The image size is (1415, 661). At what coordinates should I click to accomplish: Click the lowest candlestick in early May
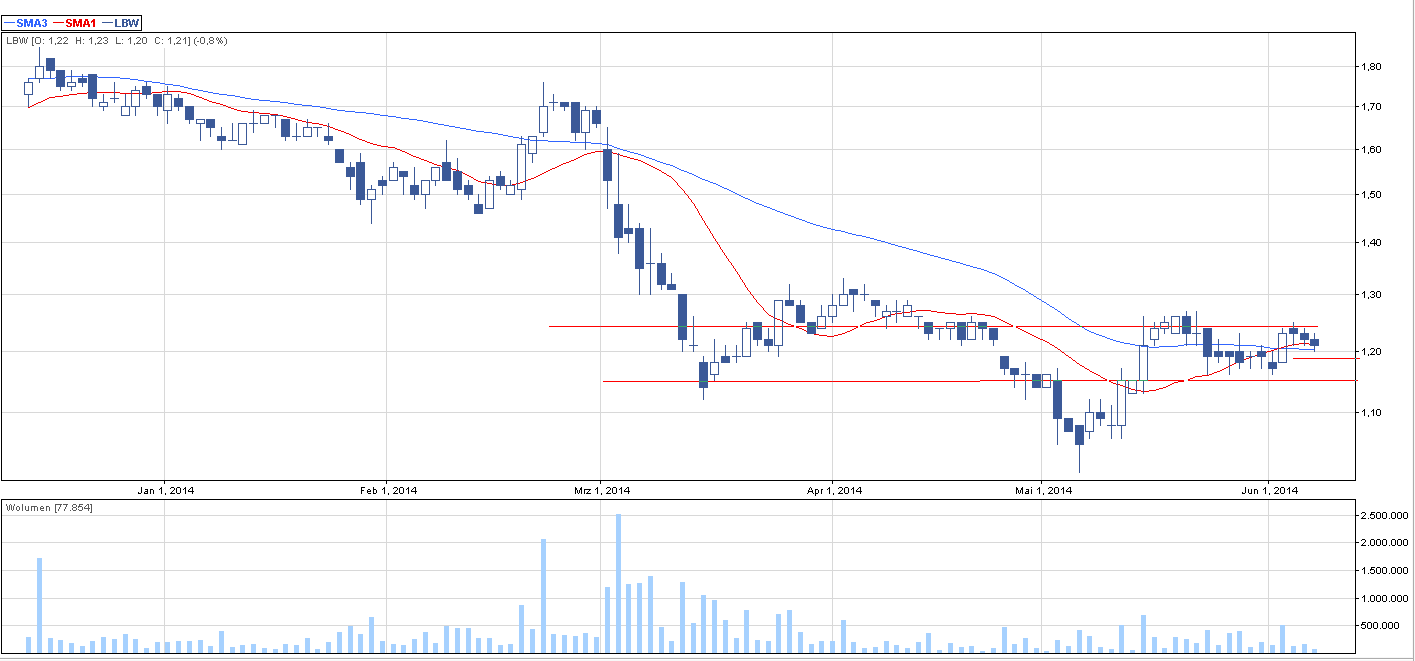pyautogui.click(x=1079, y=435)
